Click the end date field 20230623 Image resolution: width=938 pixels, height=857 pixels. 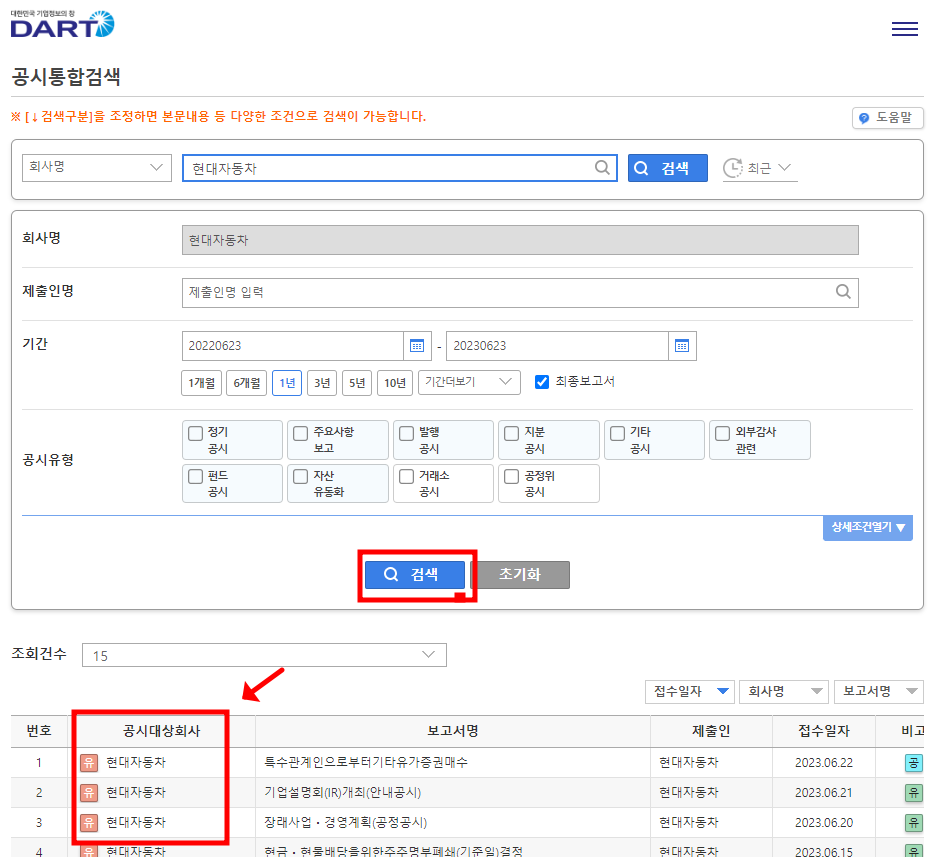click(x=558, y=346)
